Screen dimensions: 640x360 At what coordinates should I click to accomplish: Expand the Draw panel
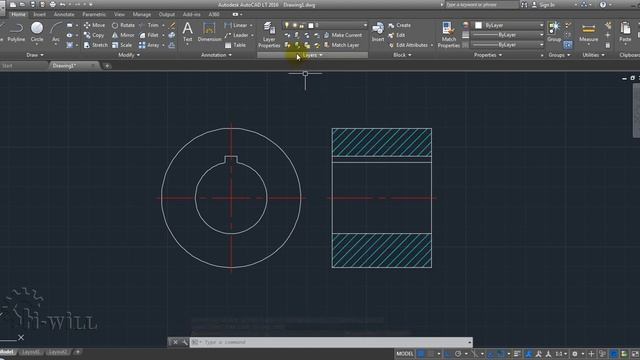click(35, 55)
